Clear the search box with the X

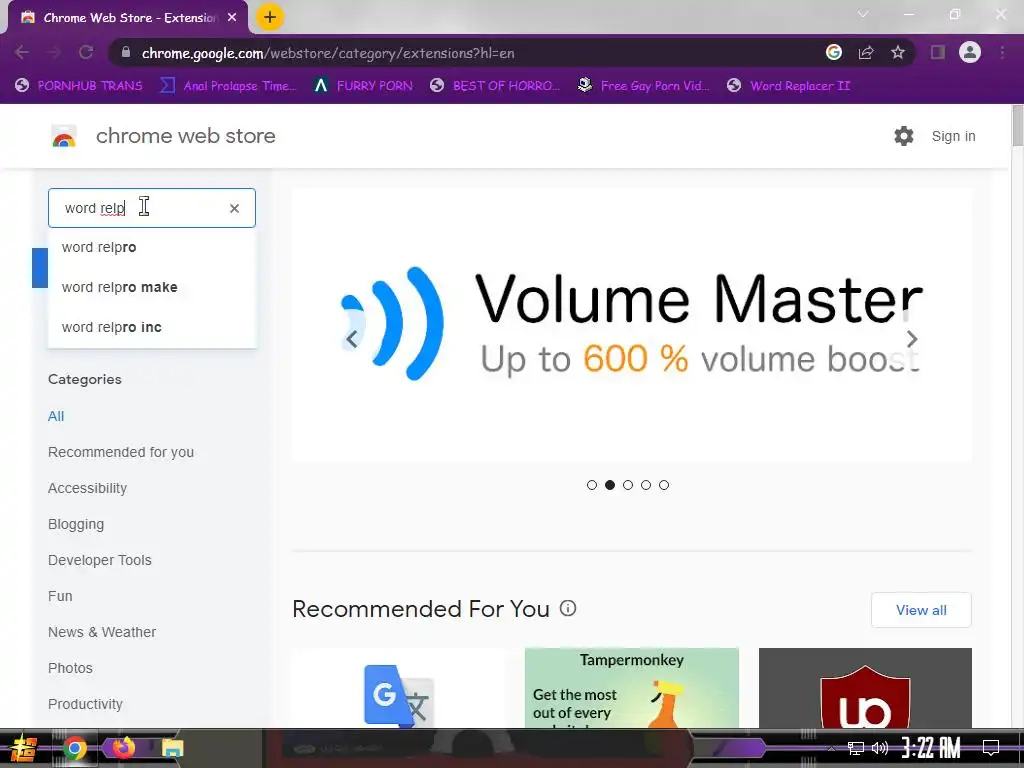(x=234, y=208)
